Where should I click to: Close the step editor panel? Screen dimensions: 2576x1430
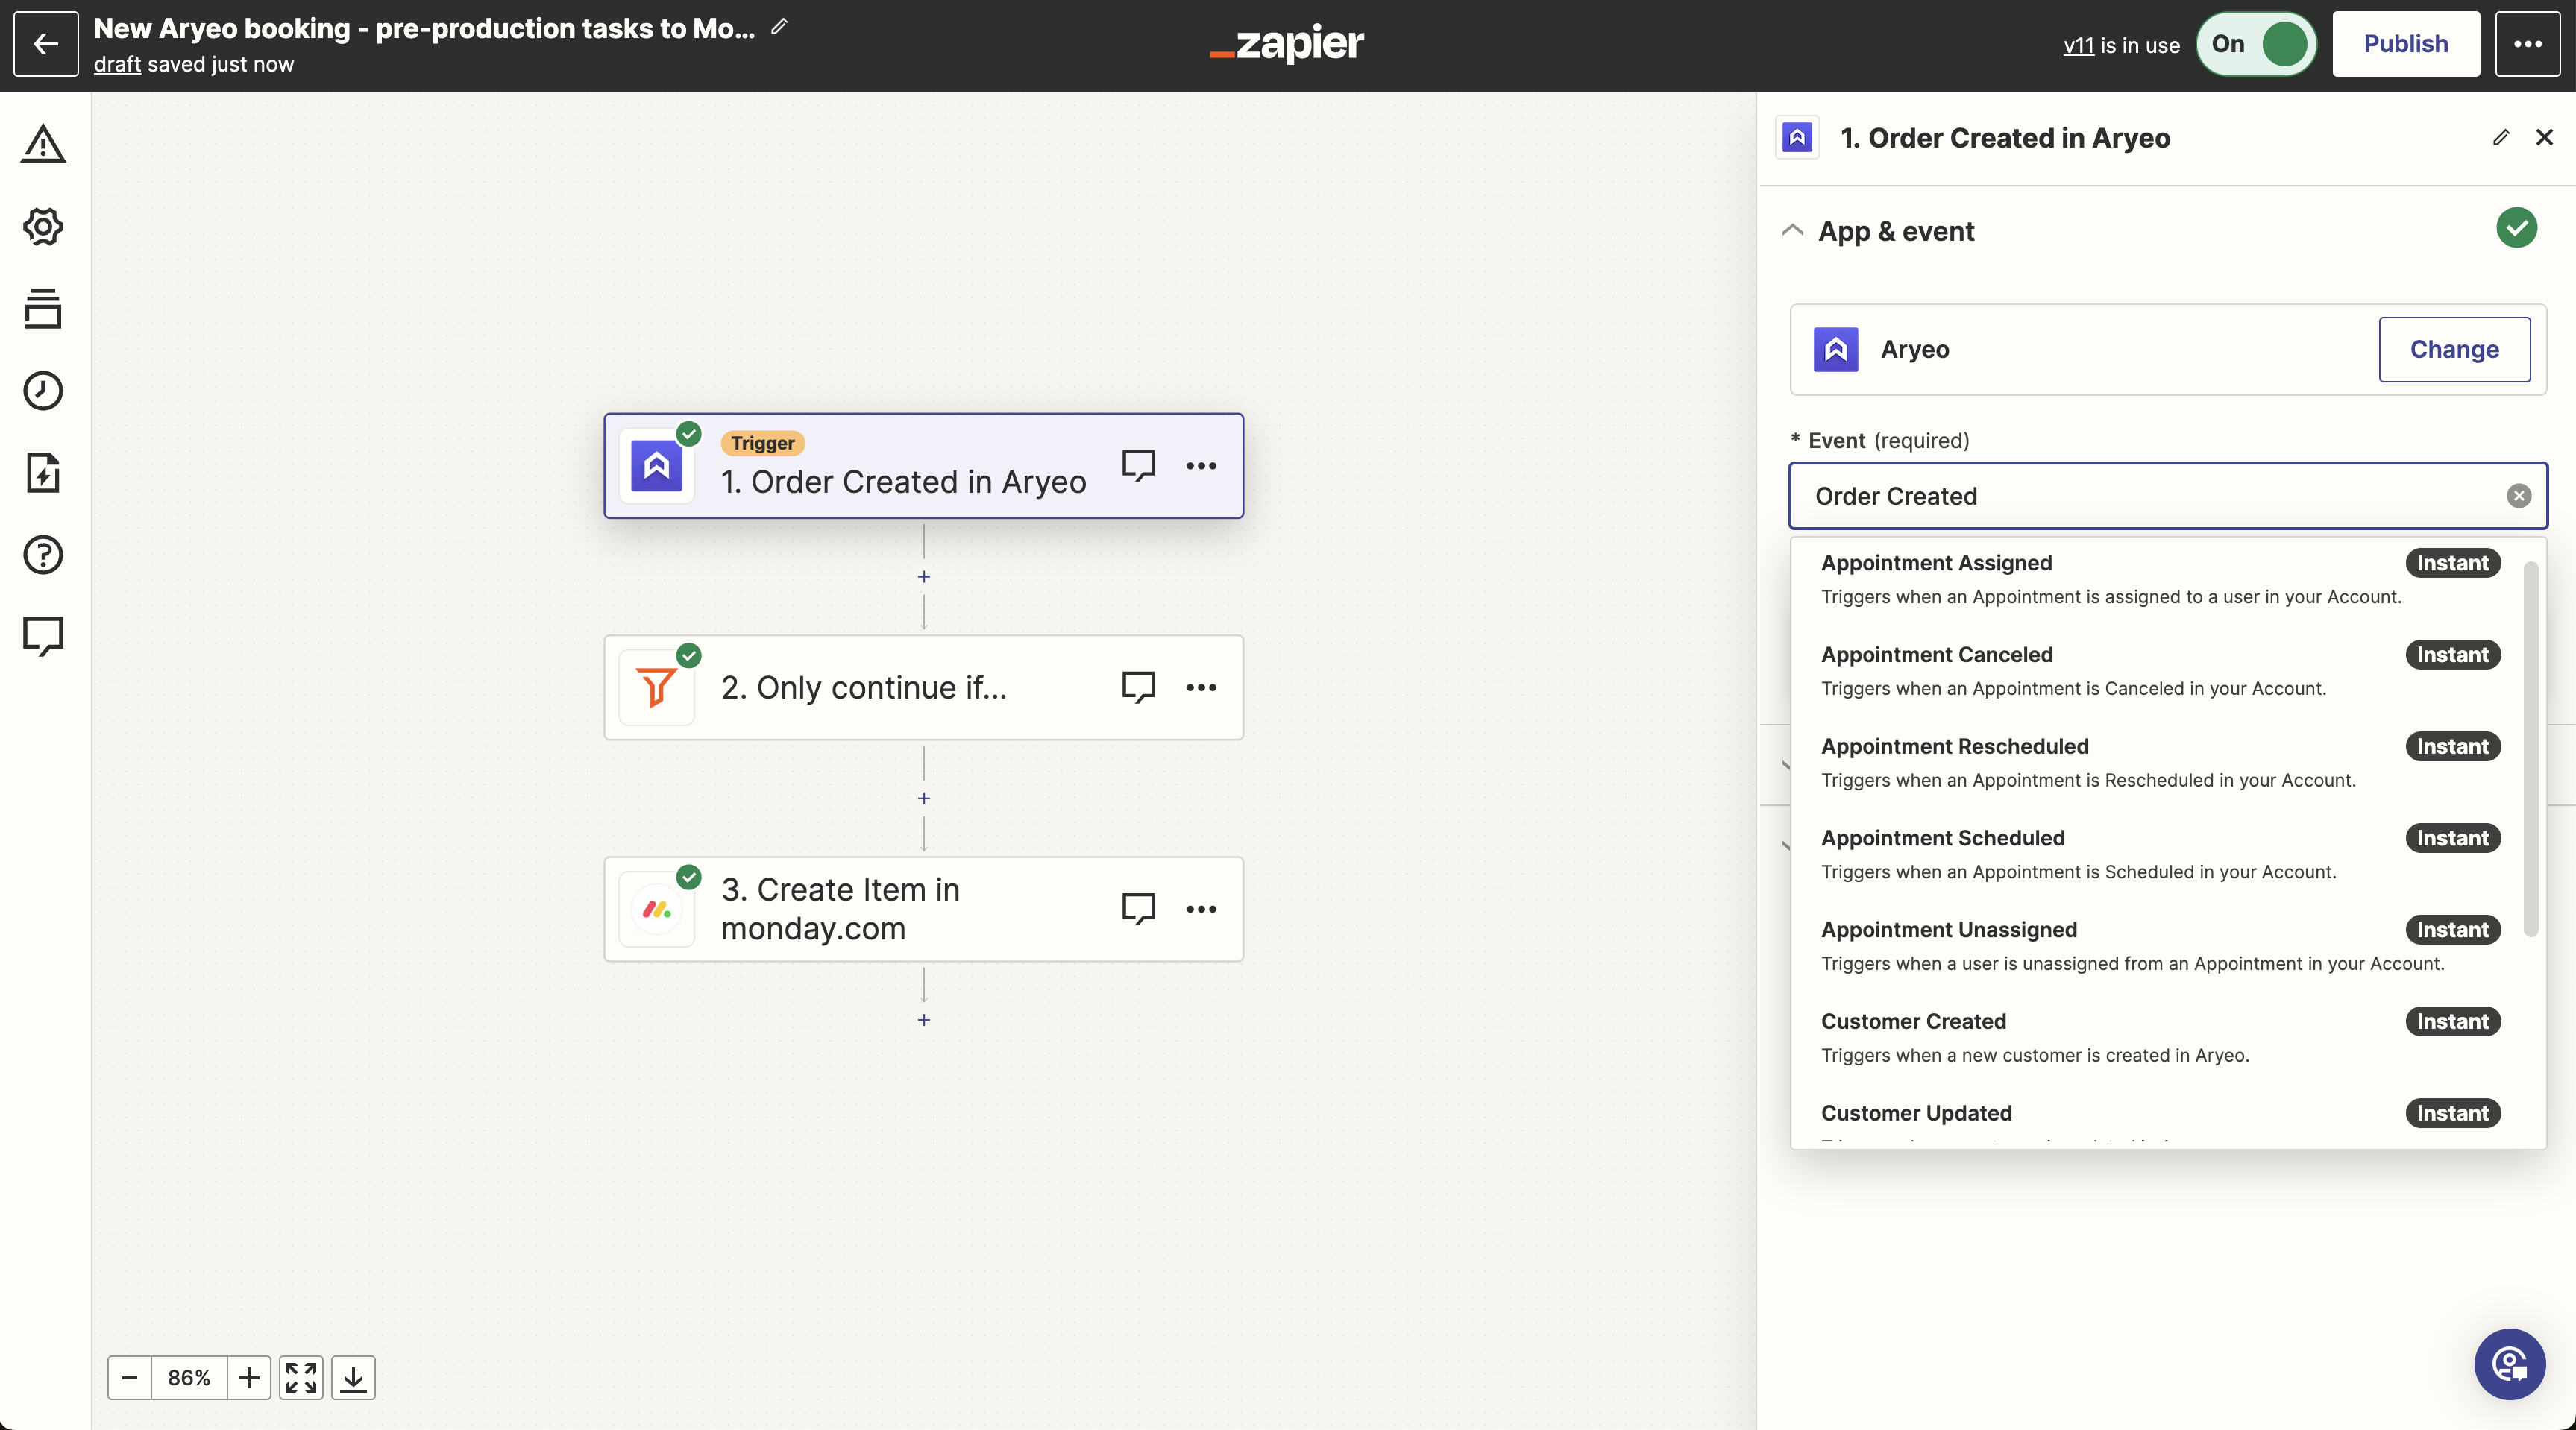(2545, 138)
